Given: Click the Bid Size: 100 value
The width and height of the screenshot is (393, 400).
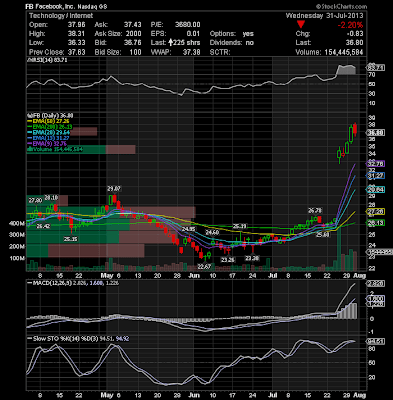Looking at the screenshot, I should [118, 52].
